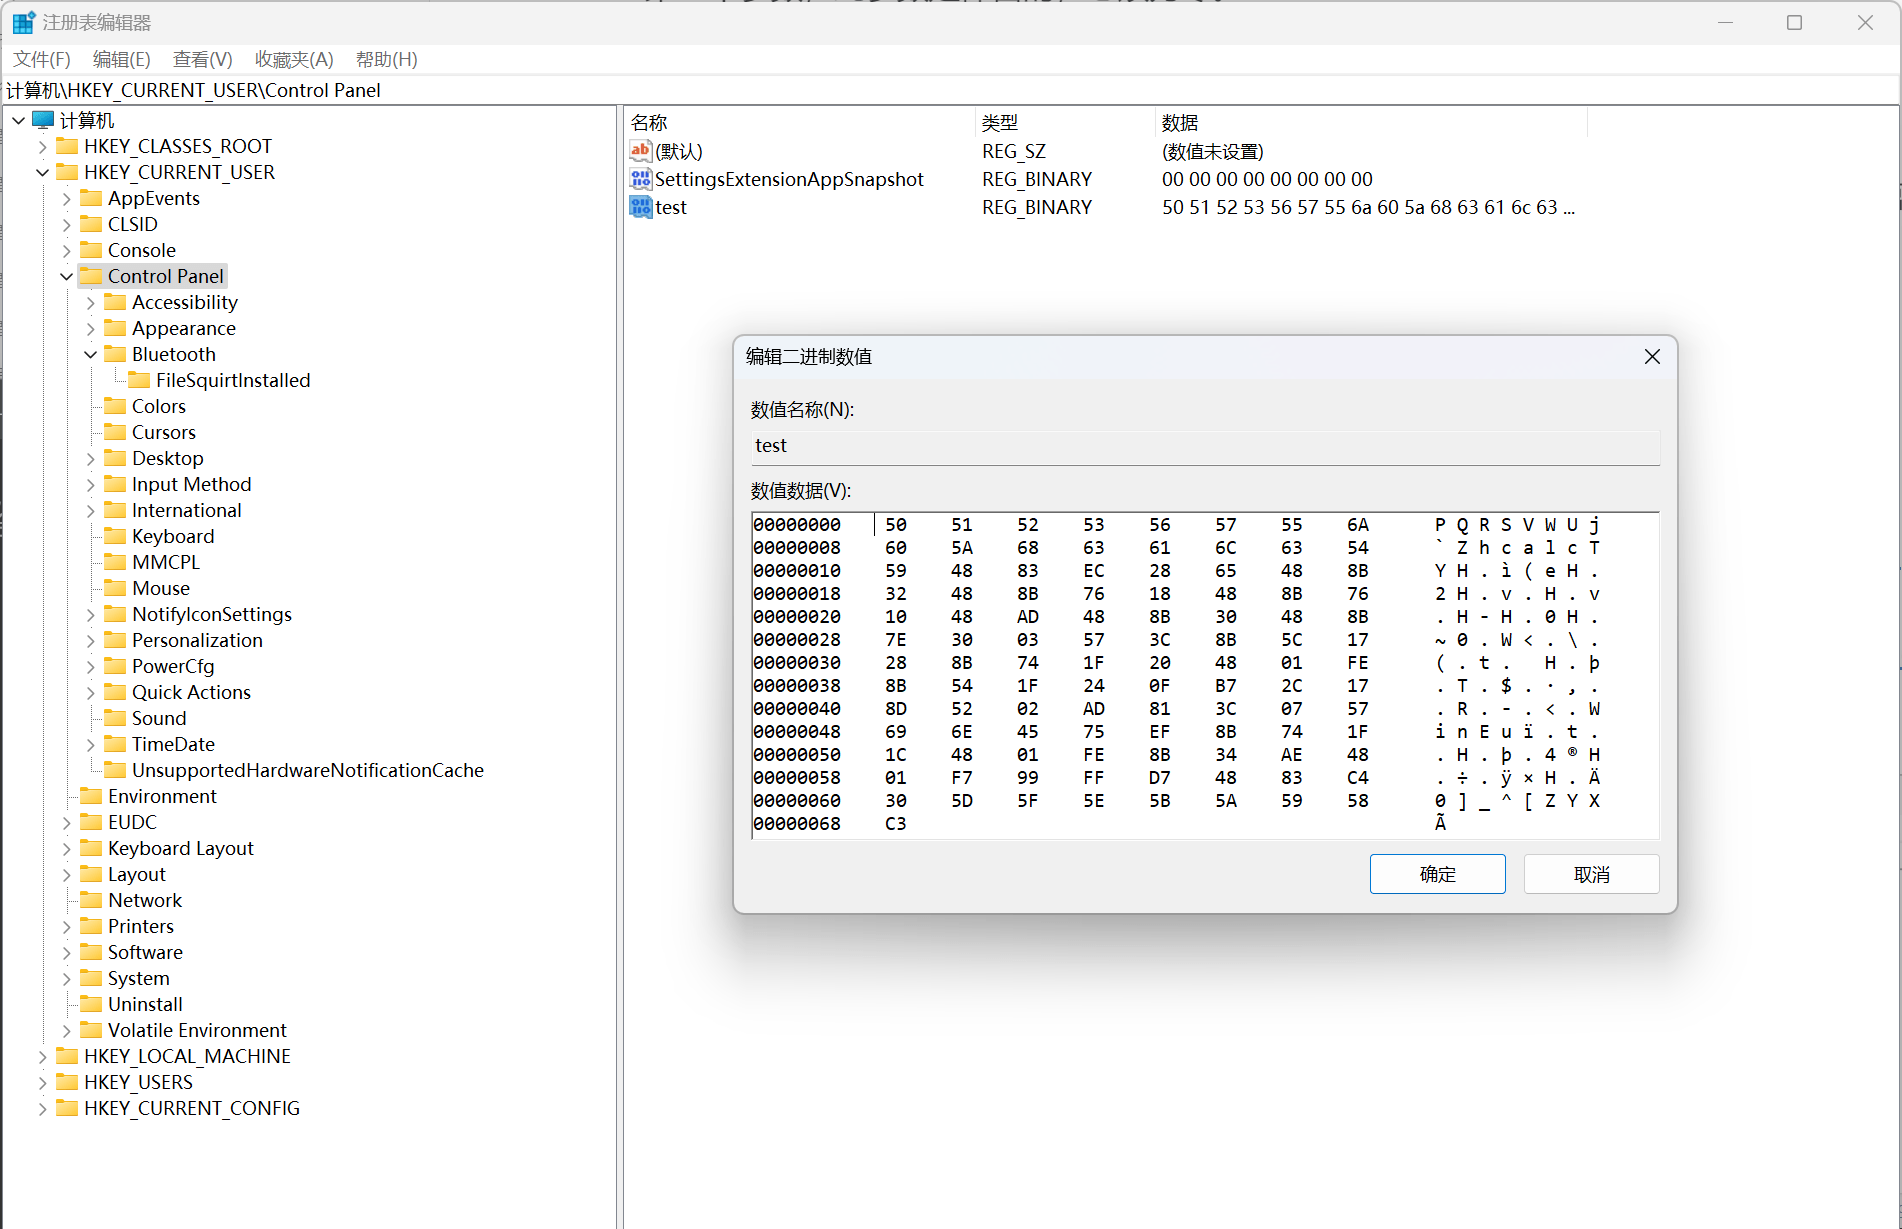Click the binary icon next to test value
Viewport: 1902px width, 1229px height.
click(x=640, y=207)
